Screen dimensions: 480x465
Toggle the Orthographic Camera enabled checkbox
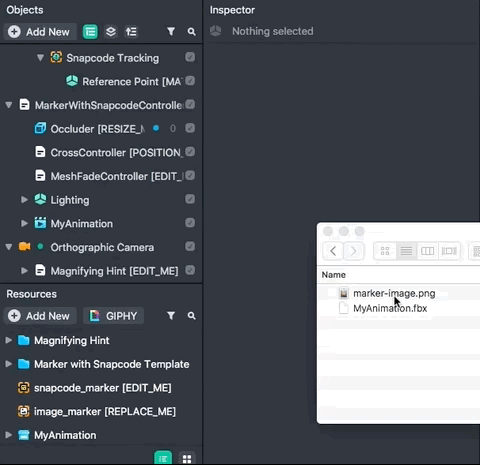click(190, 247)
